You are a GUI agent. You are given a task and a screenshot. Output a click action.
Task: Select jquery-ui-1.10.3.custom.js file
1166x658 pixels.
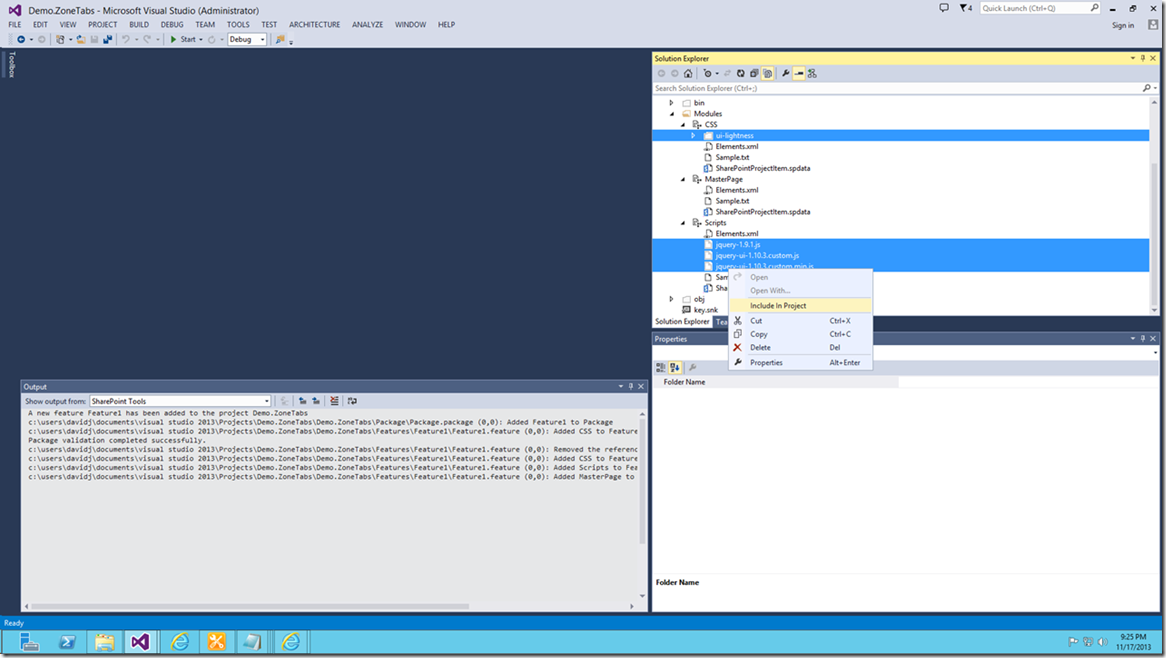tap(757, 256)
